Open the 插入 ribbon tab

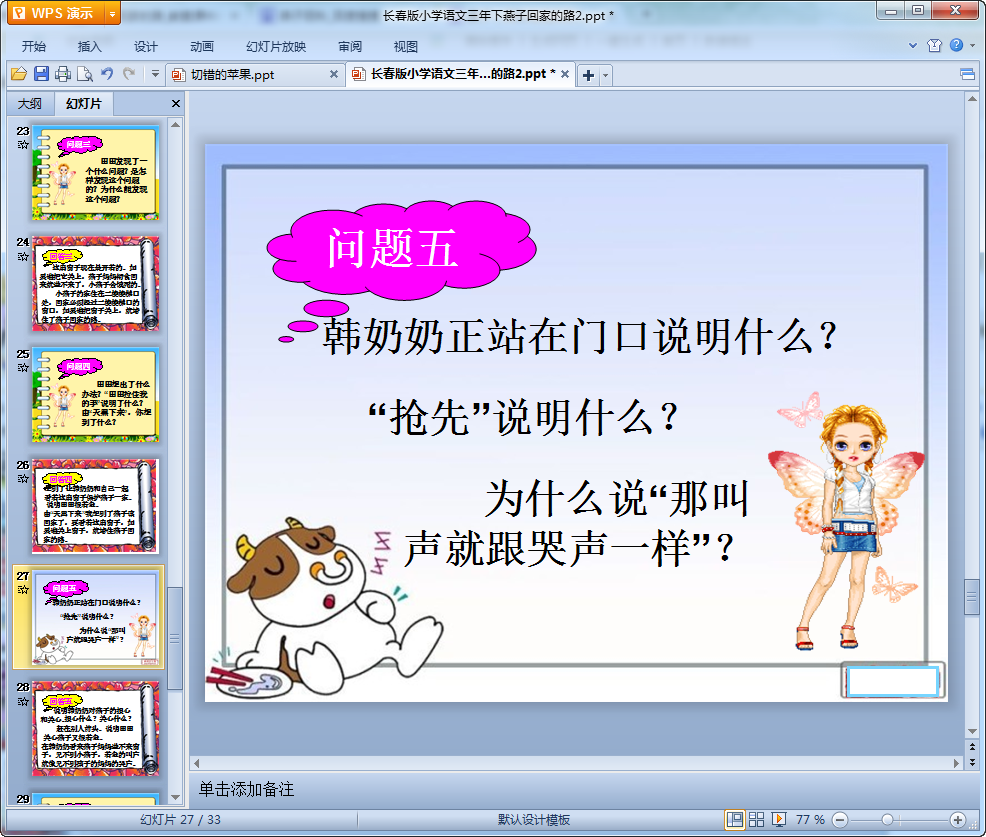click(89, 47)
